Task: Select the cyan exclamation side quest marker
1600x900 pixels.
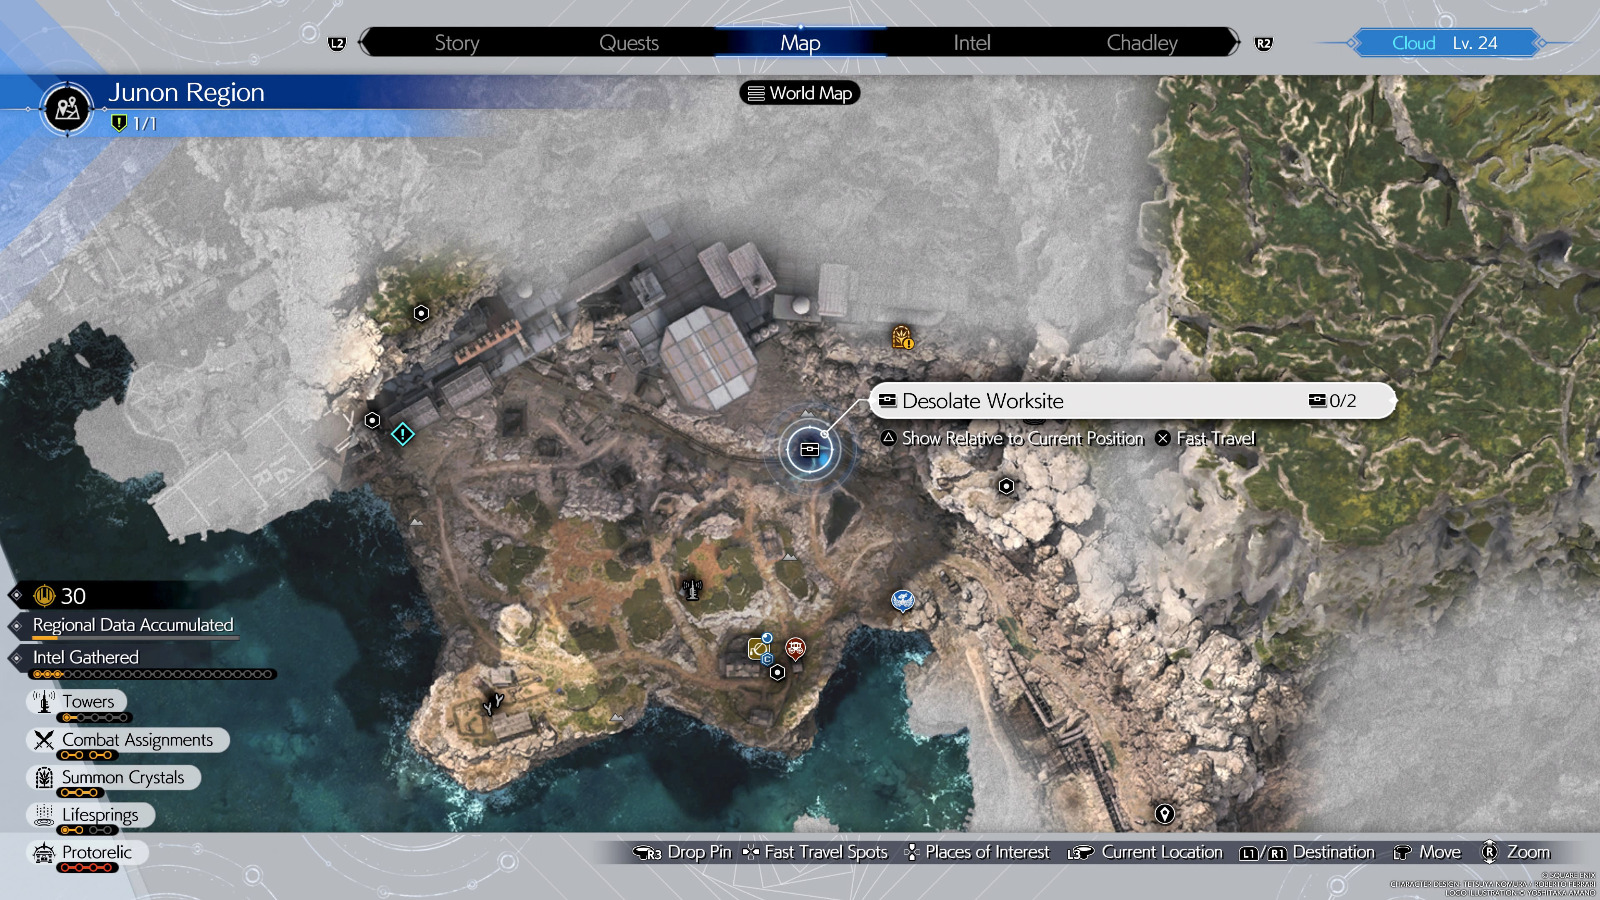Action: [x=402, y=435]
